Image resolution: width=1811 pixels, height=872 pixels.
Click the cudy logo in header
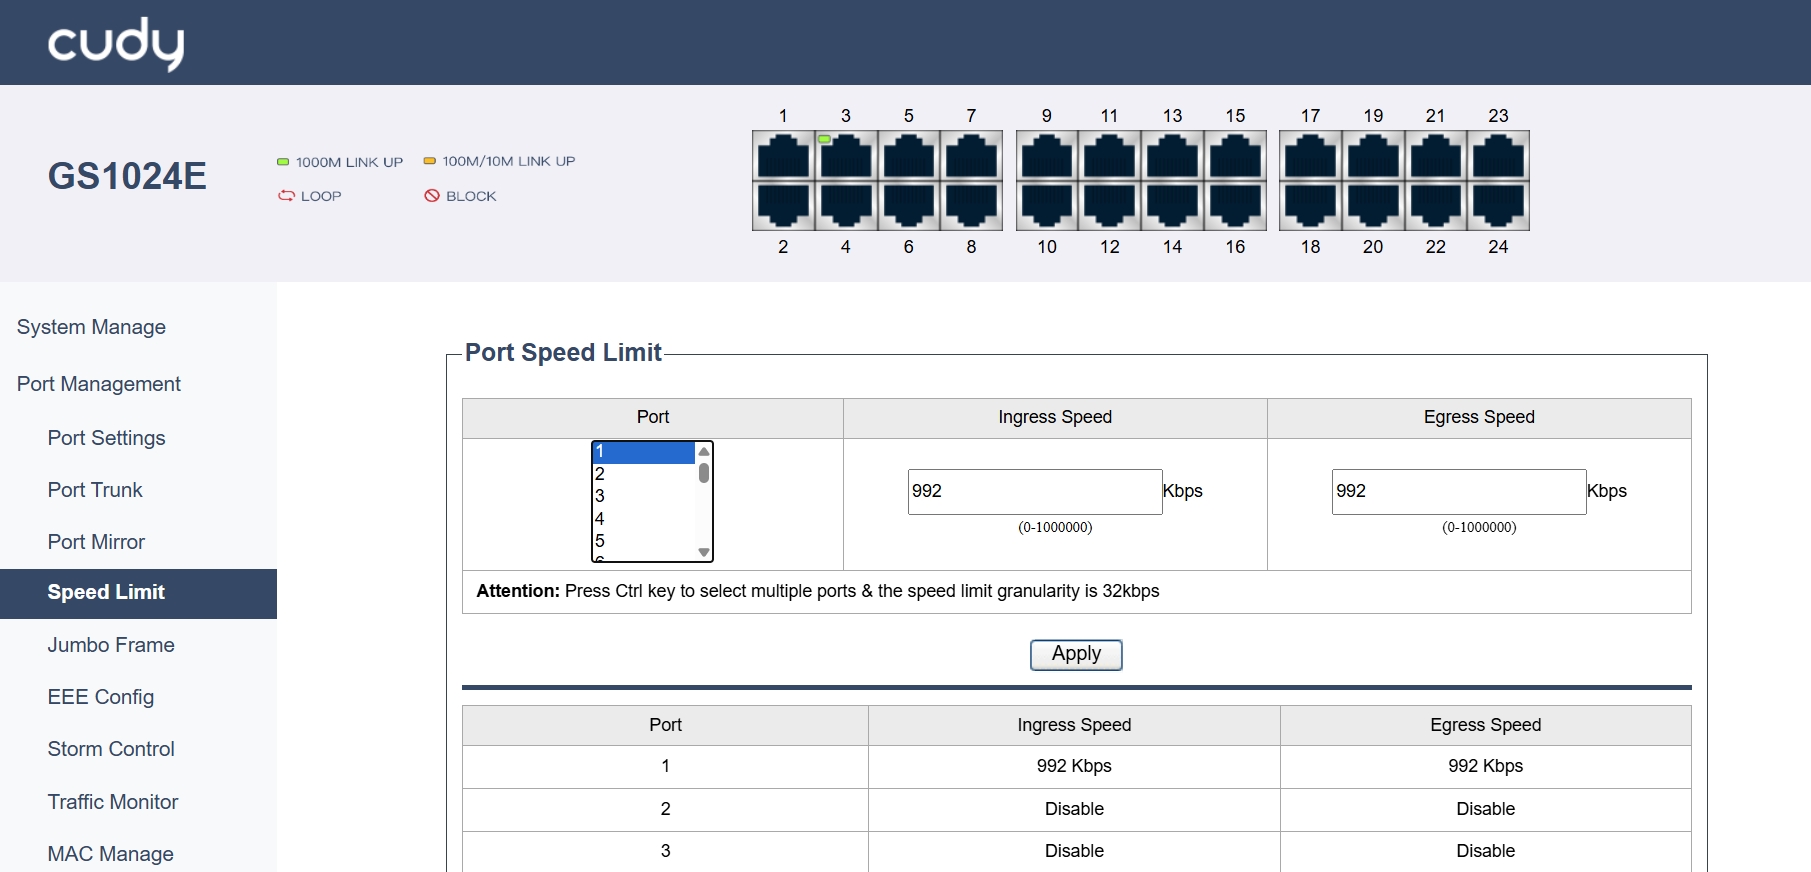point(115,43)
